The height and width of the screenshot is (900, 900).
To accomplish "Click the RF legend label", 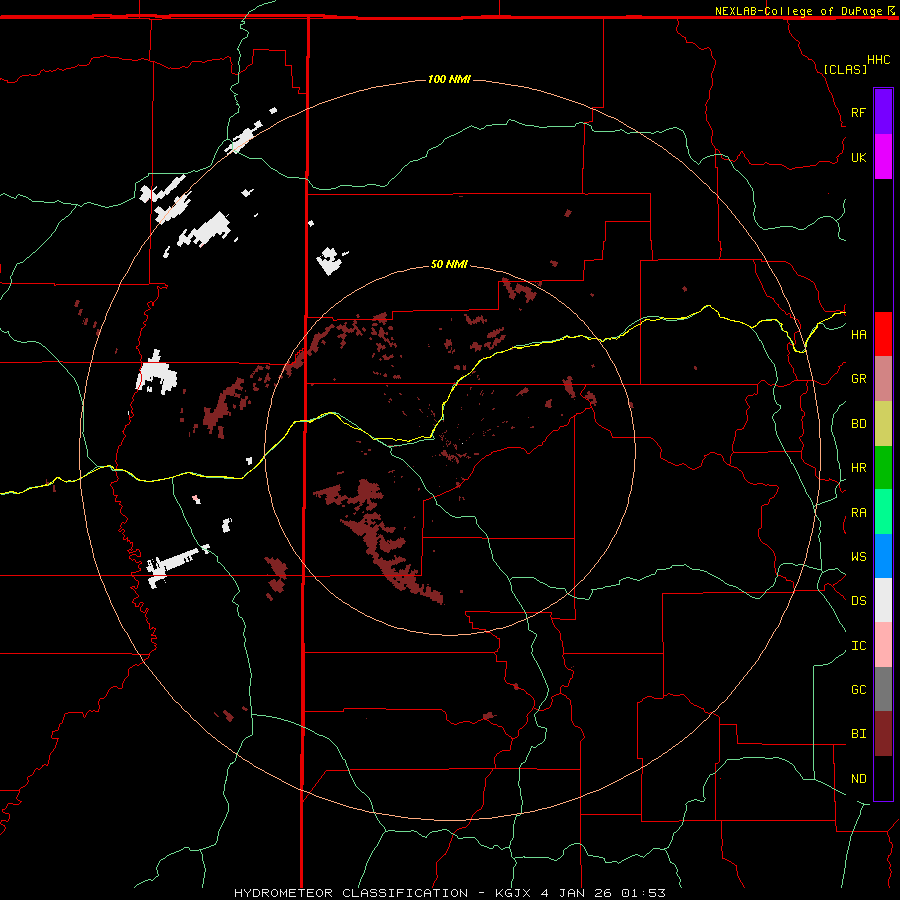I will [858, 112].
